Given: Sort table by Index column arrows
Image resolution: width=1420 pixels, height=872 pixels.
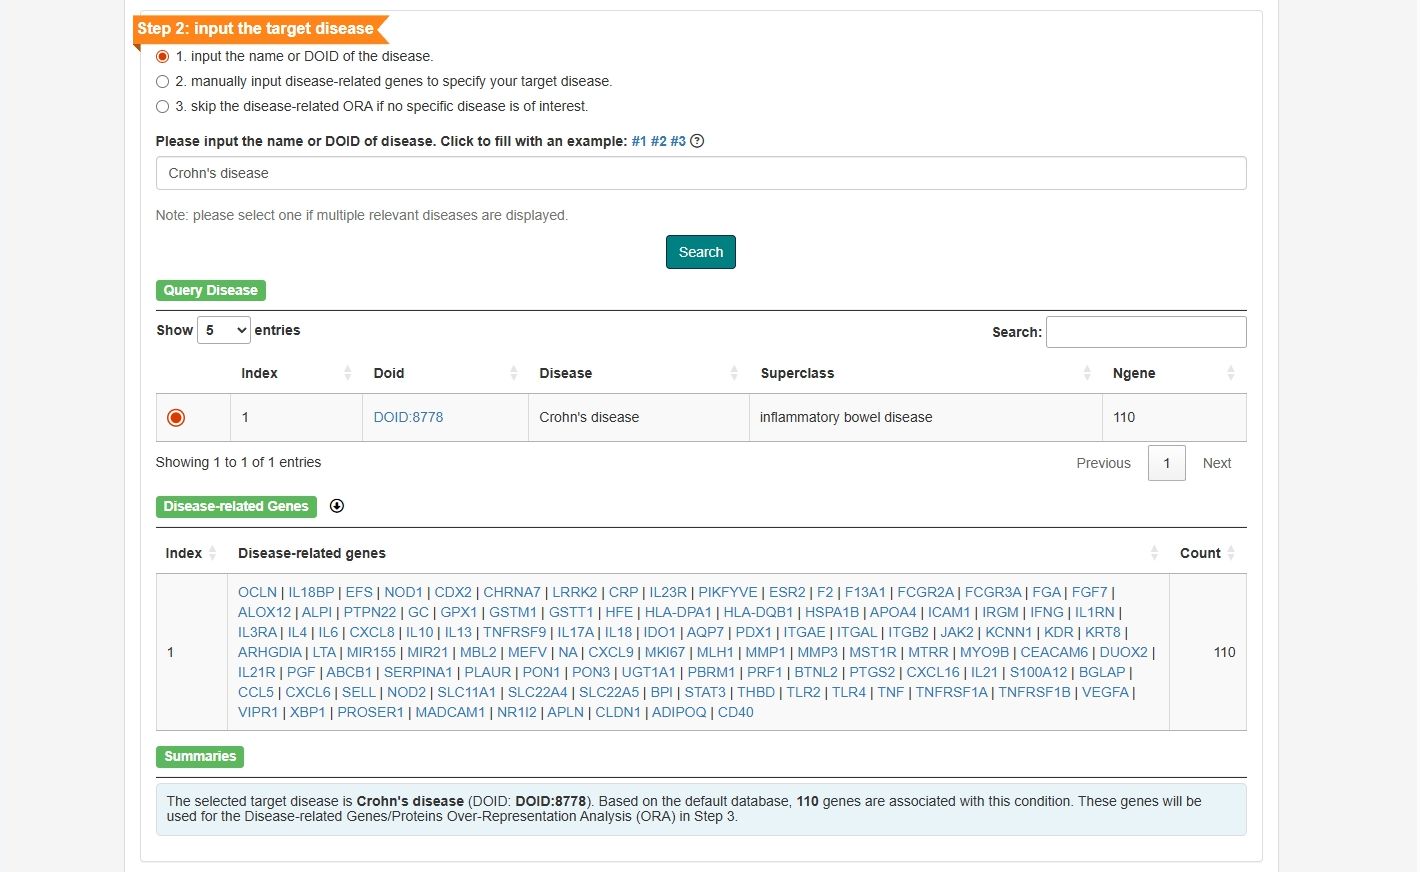Looking at the screenshot, I should click(x=347, y=373).
